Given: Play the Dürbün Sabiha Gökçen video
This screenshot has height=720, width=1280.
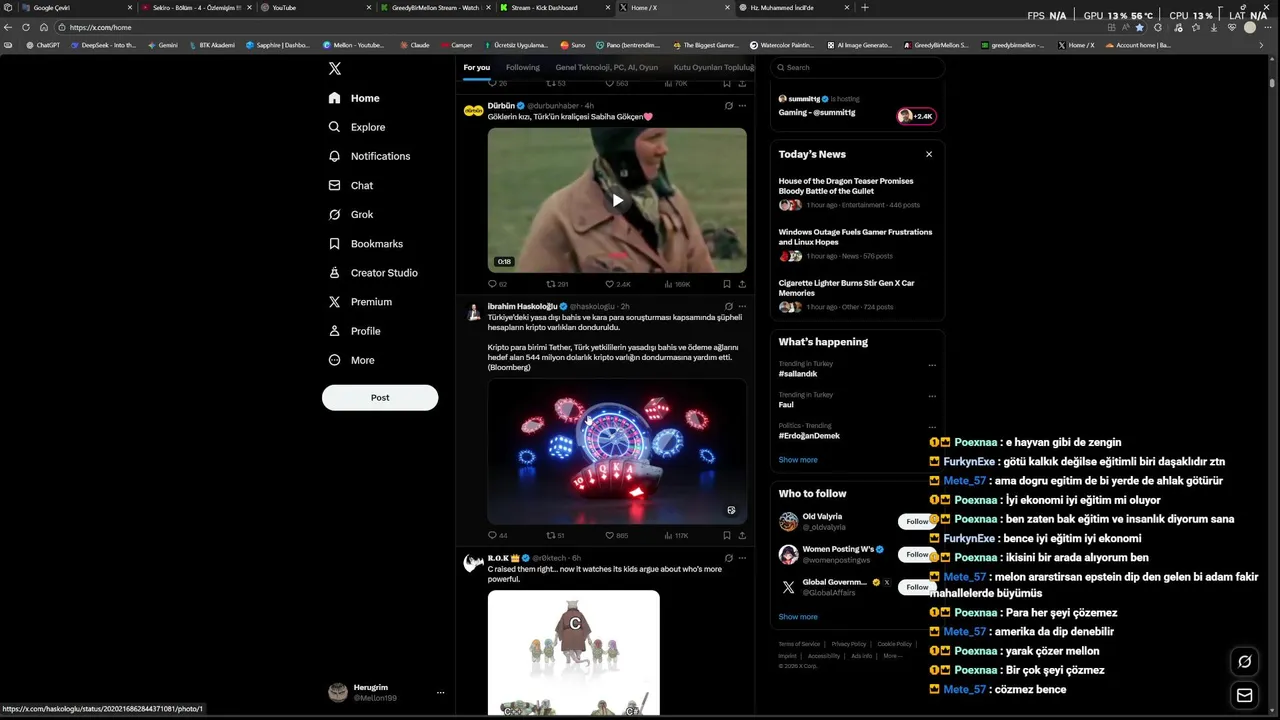Looking at the screenshot, I should coord(617,200).
